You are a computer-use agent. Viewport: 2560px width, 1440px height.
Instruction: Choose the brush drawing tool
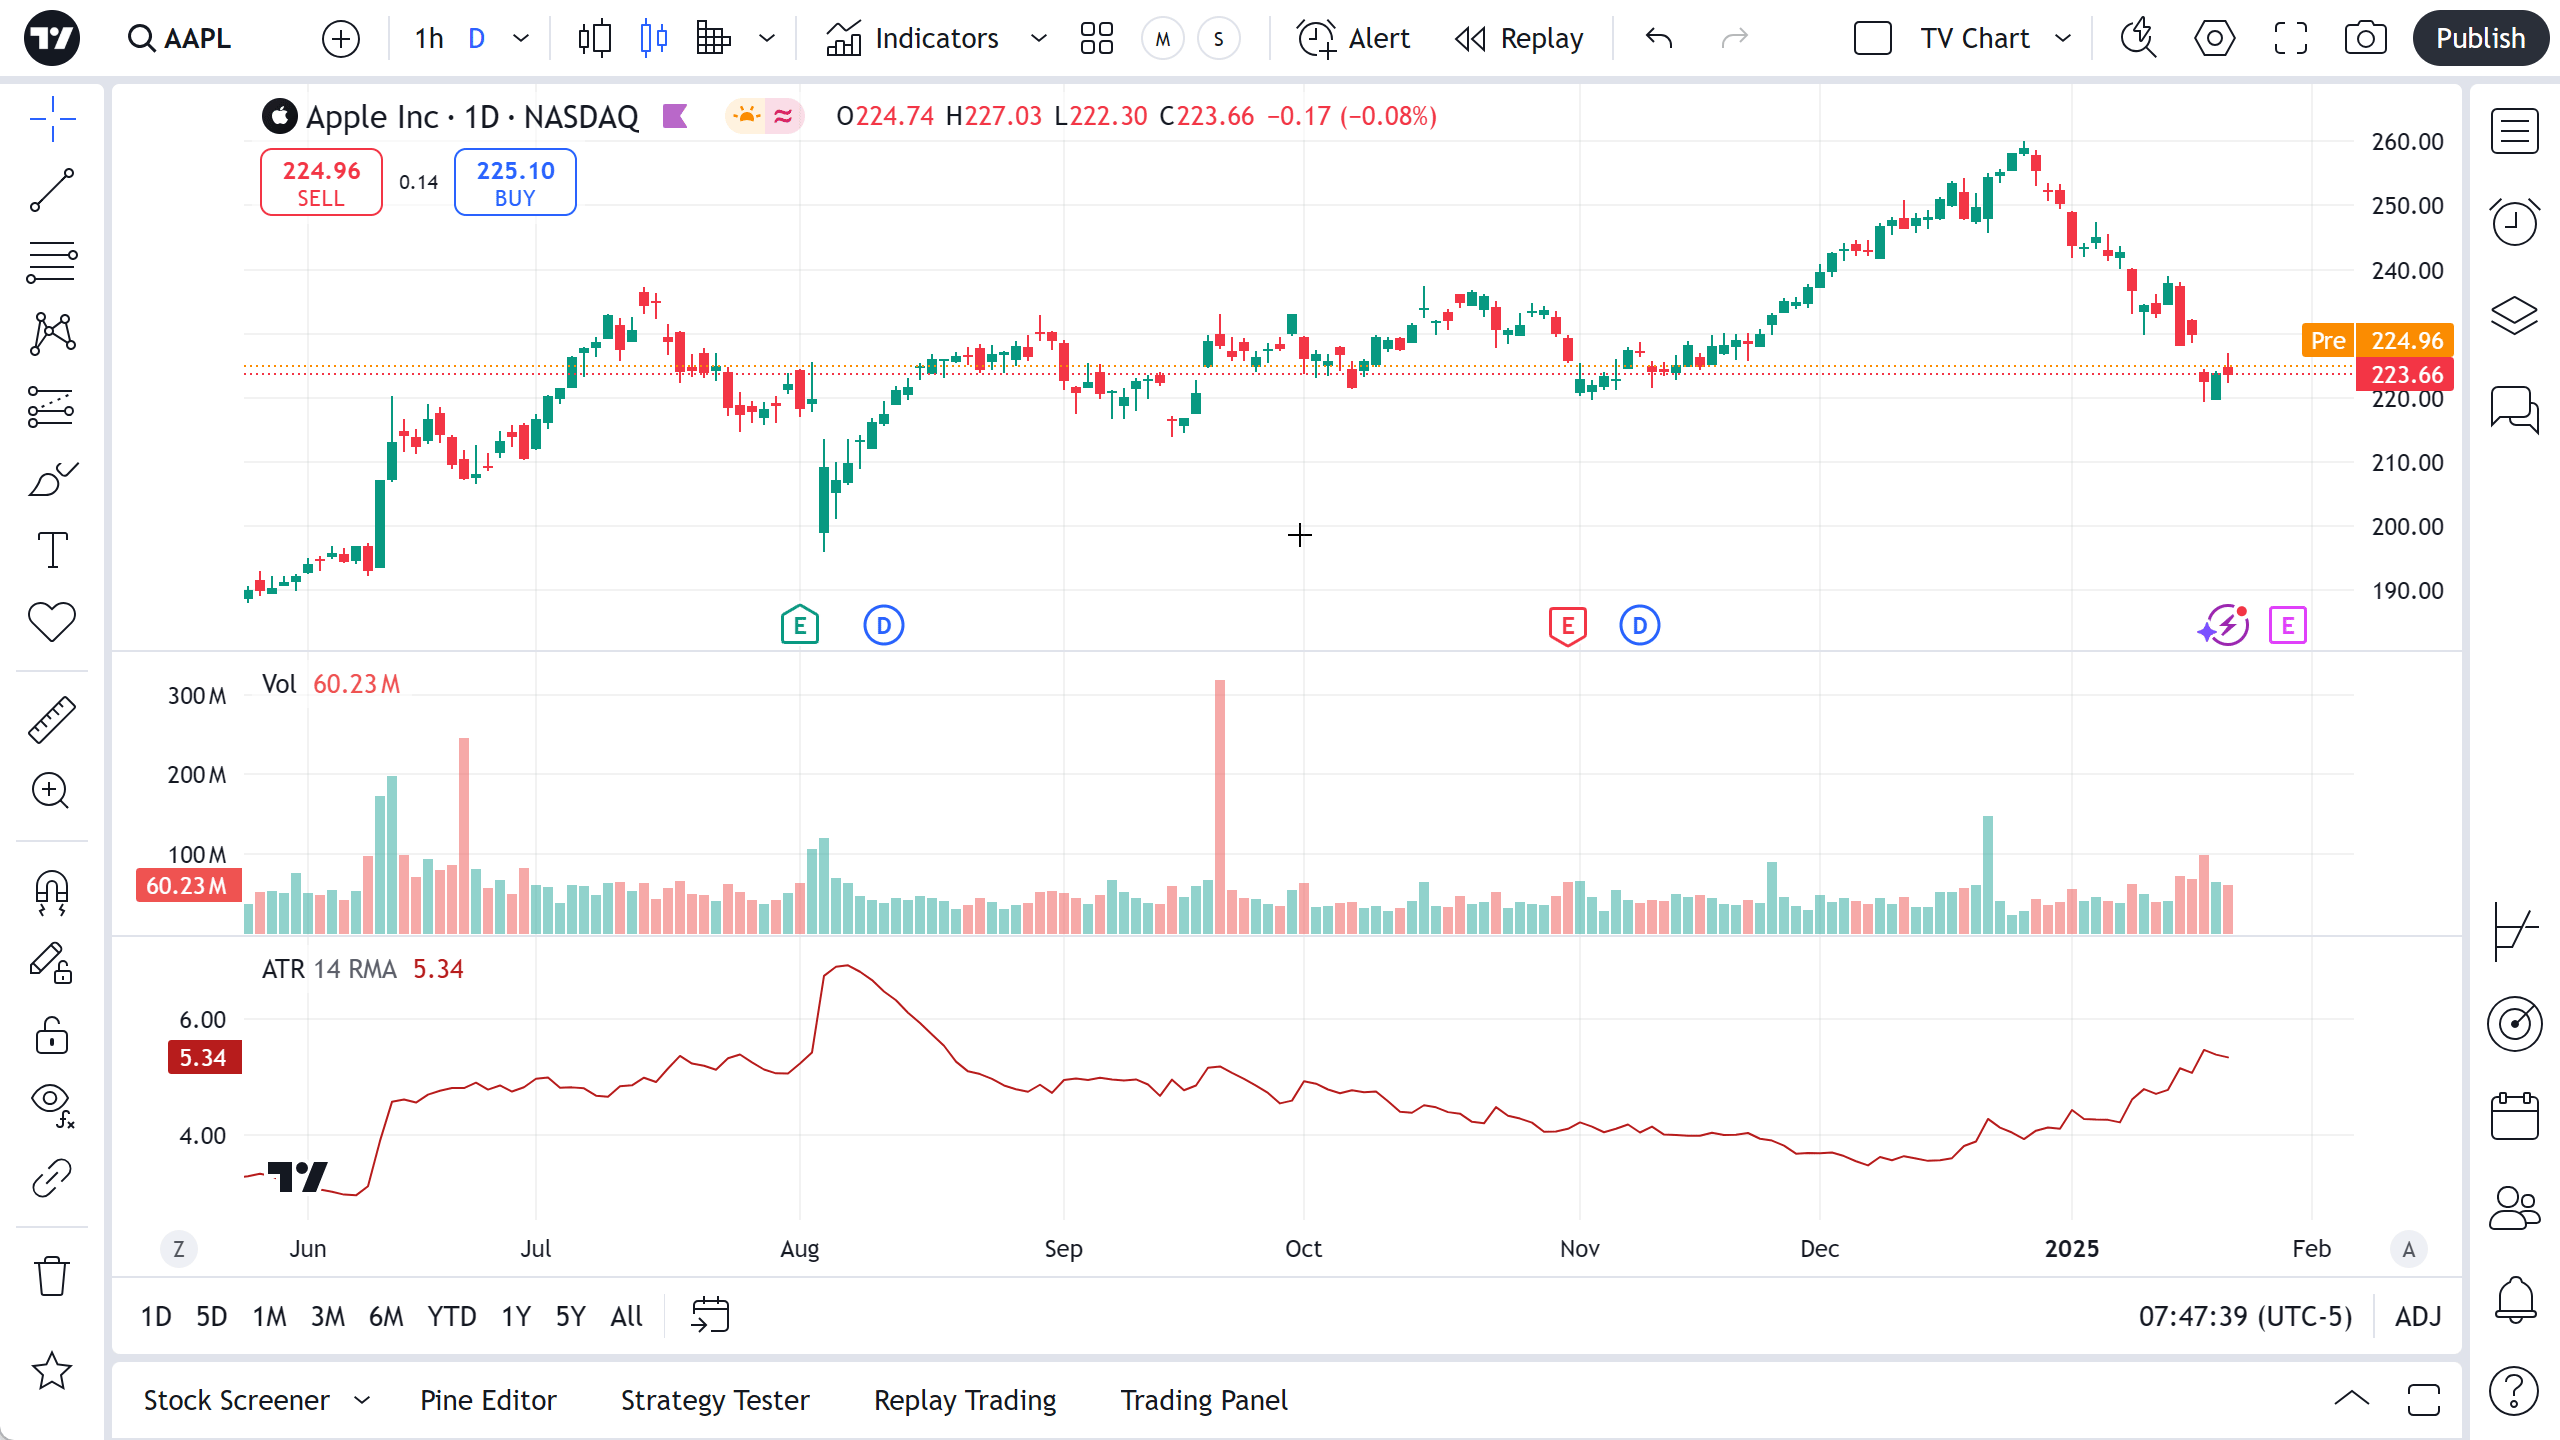[x=52, y=479]
